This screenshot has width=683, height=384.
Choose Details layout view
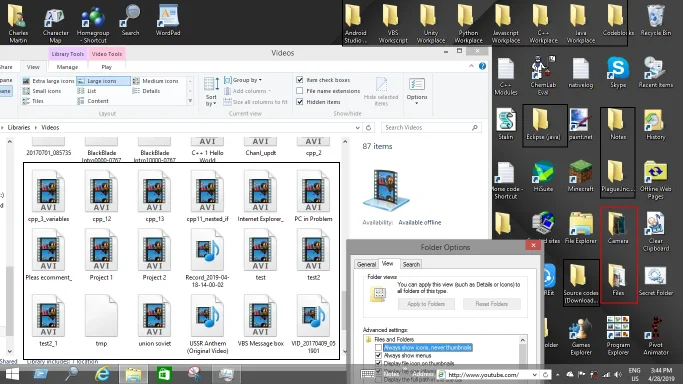click(x=146, y=91)
